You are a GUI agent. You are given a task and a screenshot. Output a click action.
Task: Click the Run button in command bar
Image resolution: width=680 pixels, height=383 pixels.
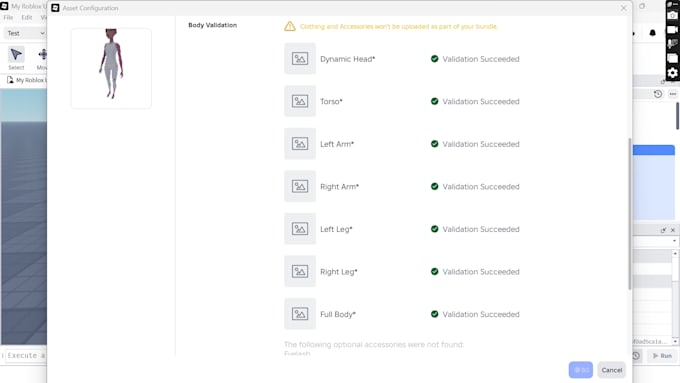[662, 356]
